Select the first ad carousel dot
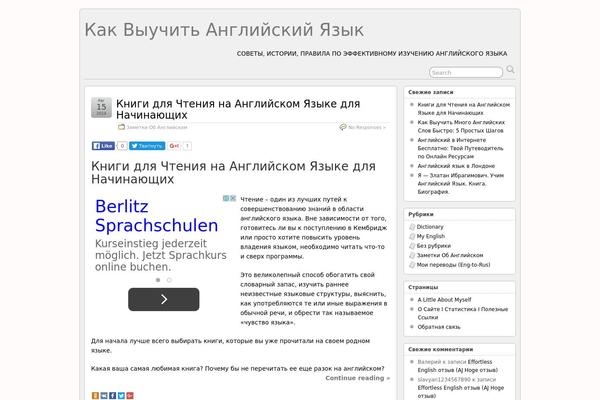The width and height of the screenshot is (600, 400). point(158,280)
